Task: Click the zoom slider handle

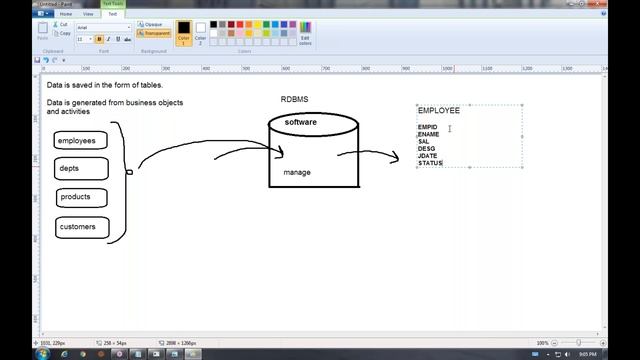Action: pyautogui.click(x=578, y=343)
